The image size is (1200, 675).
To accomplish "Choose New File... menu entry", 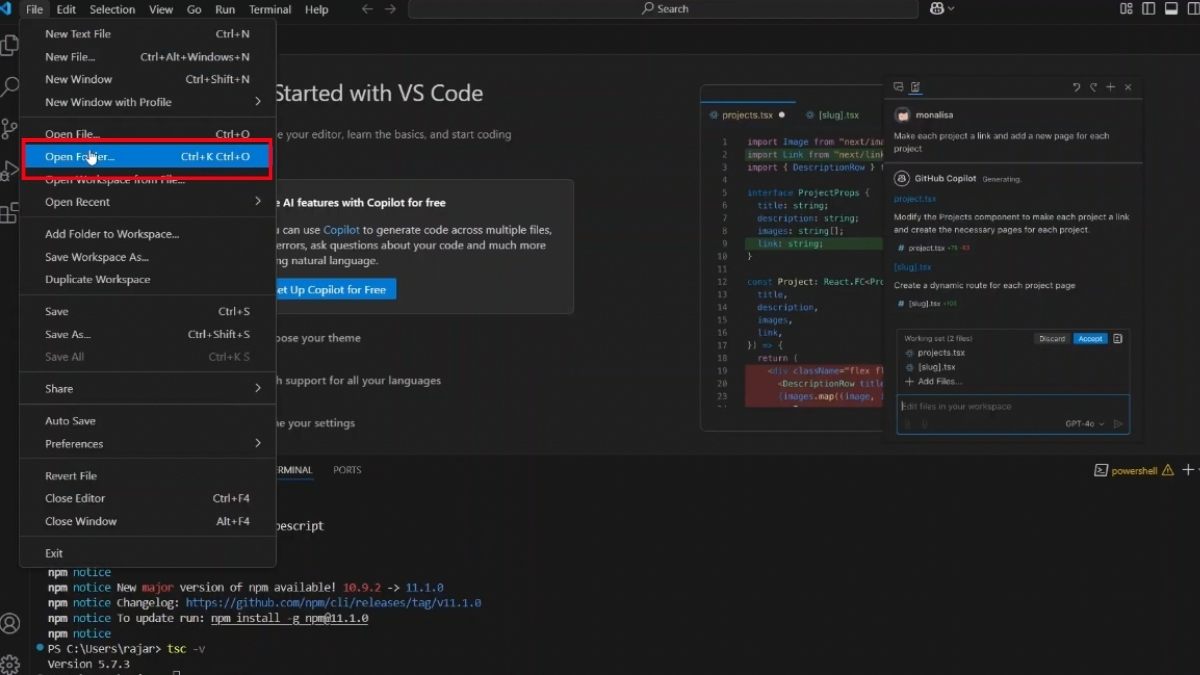I will click(x=148, y=57).
